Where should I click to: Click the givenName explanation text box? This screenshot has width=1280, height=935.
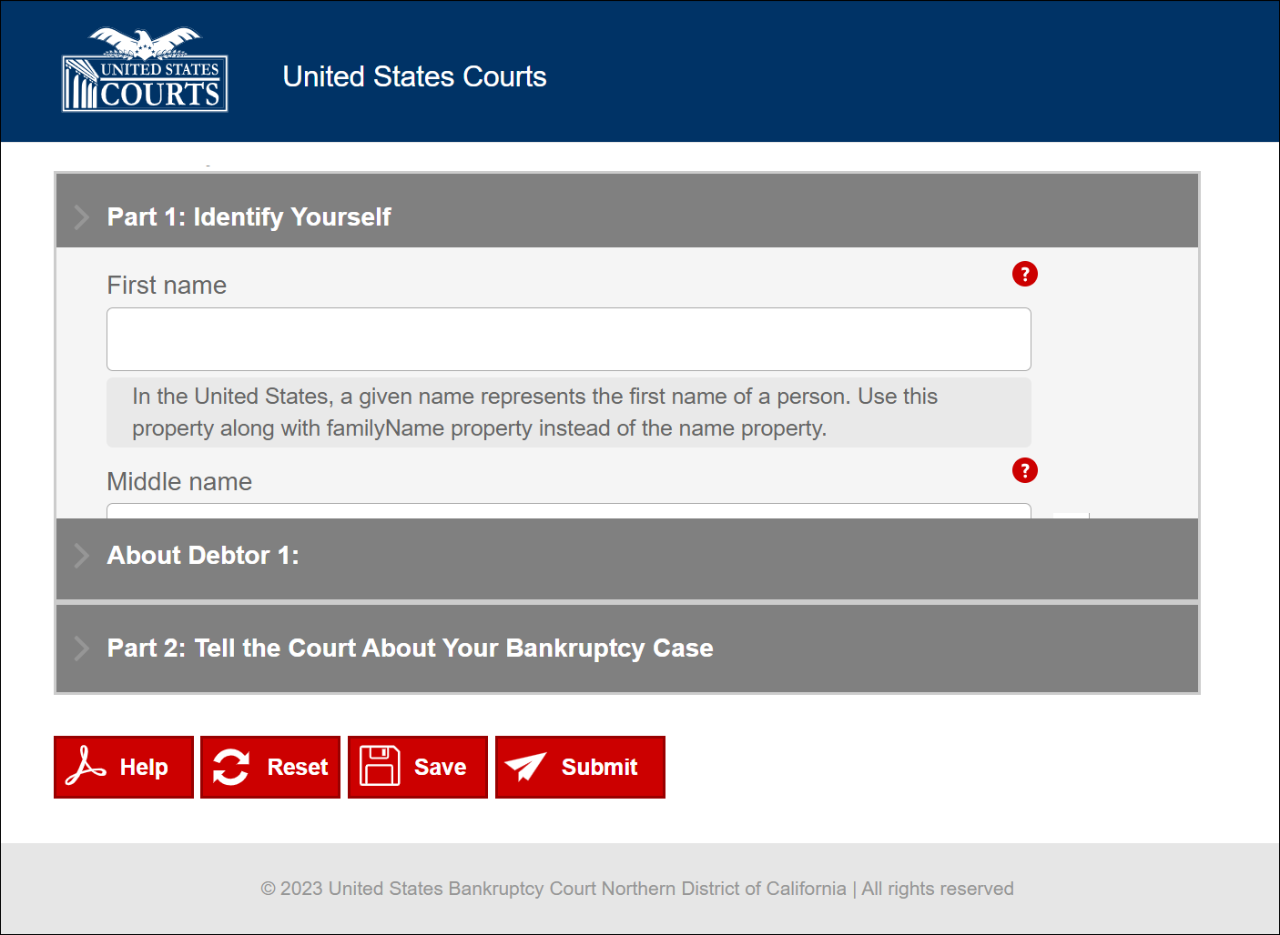568,412
